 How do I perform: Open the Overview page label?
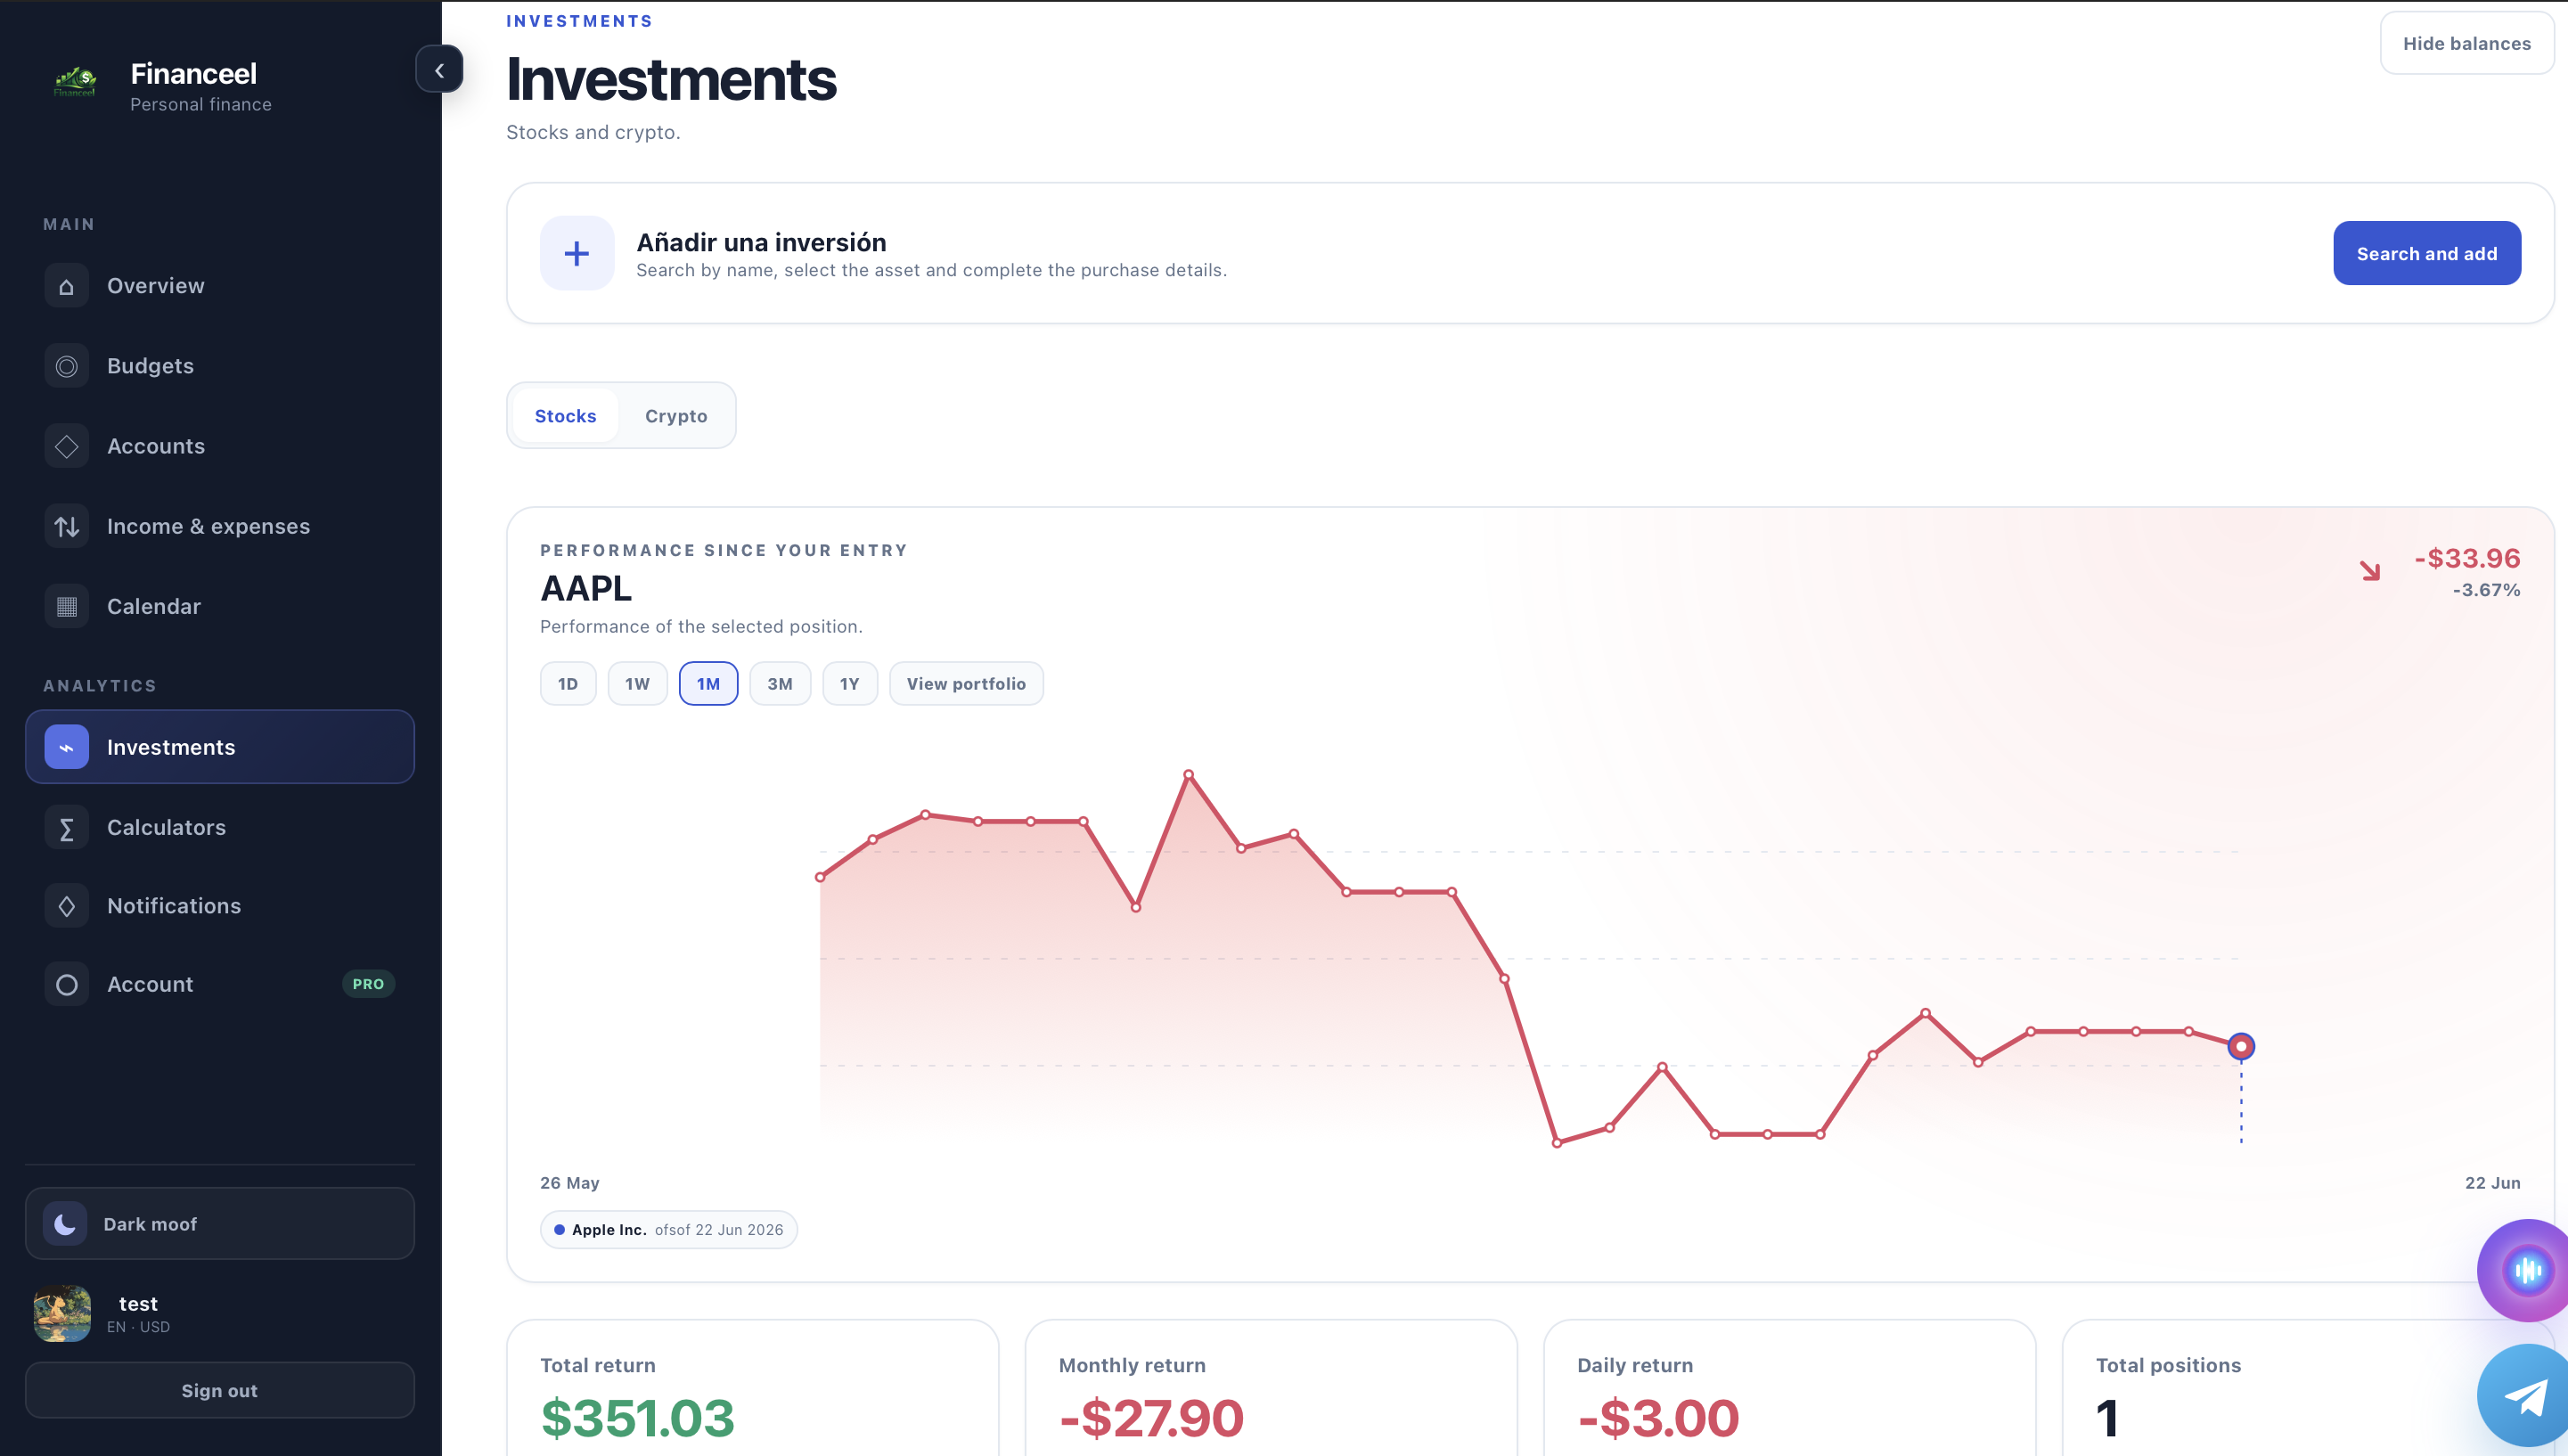click(156, 286)
